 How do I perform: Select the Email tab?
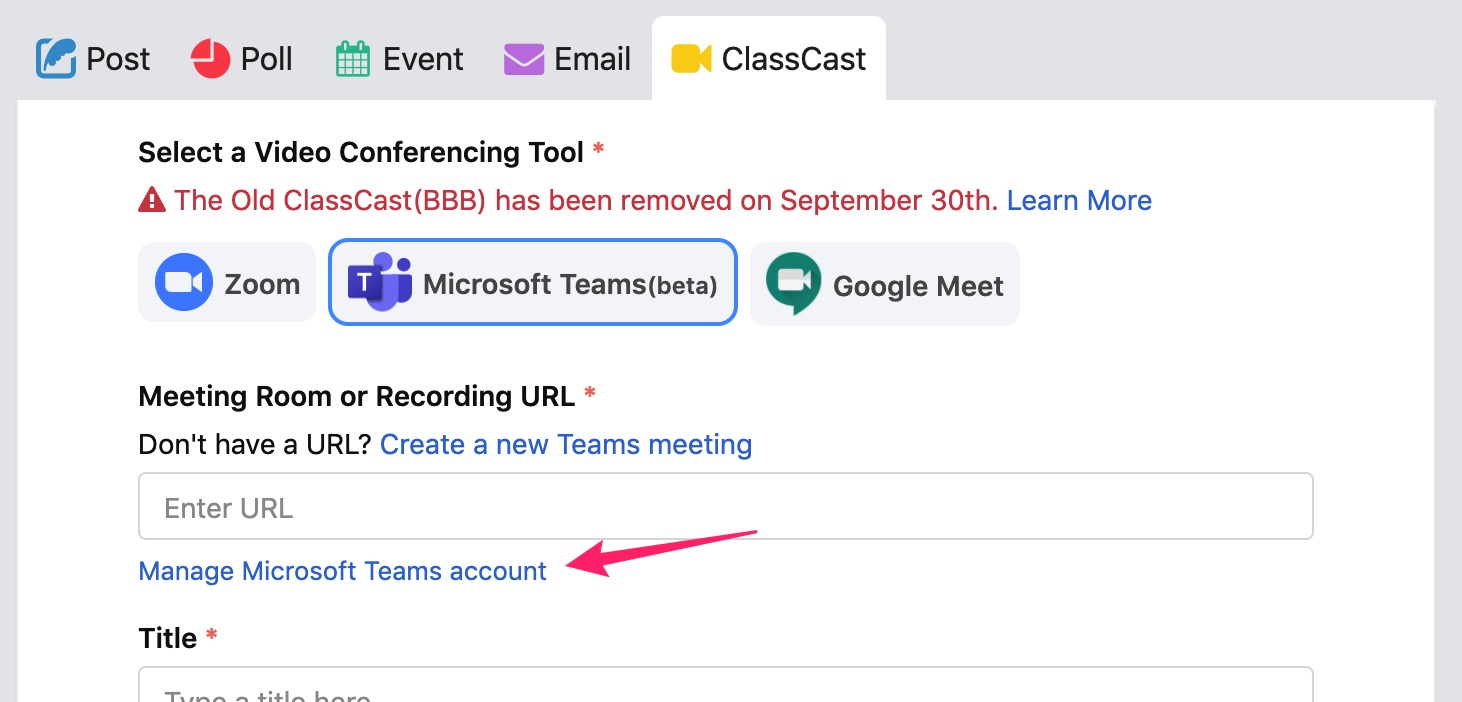[567, 59]
